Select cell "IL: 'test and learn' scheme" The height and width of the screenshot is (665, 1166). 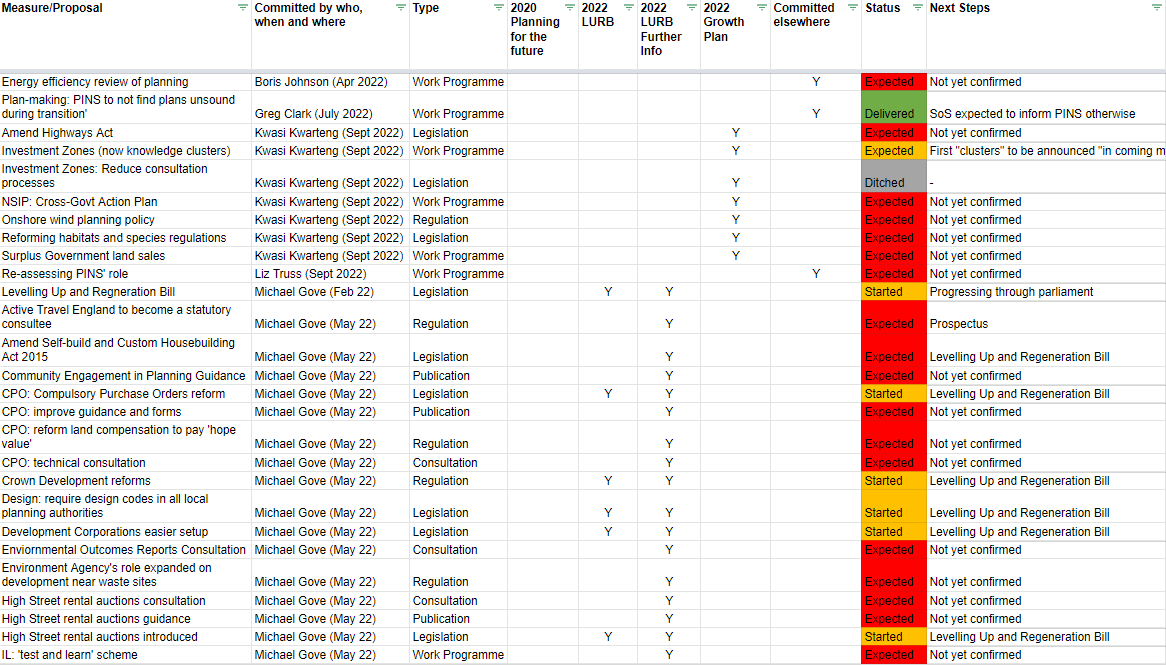pos(126,655)
